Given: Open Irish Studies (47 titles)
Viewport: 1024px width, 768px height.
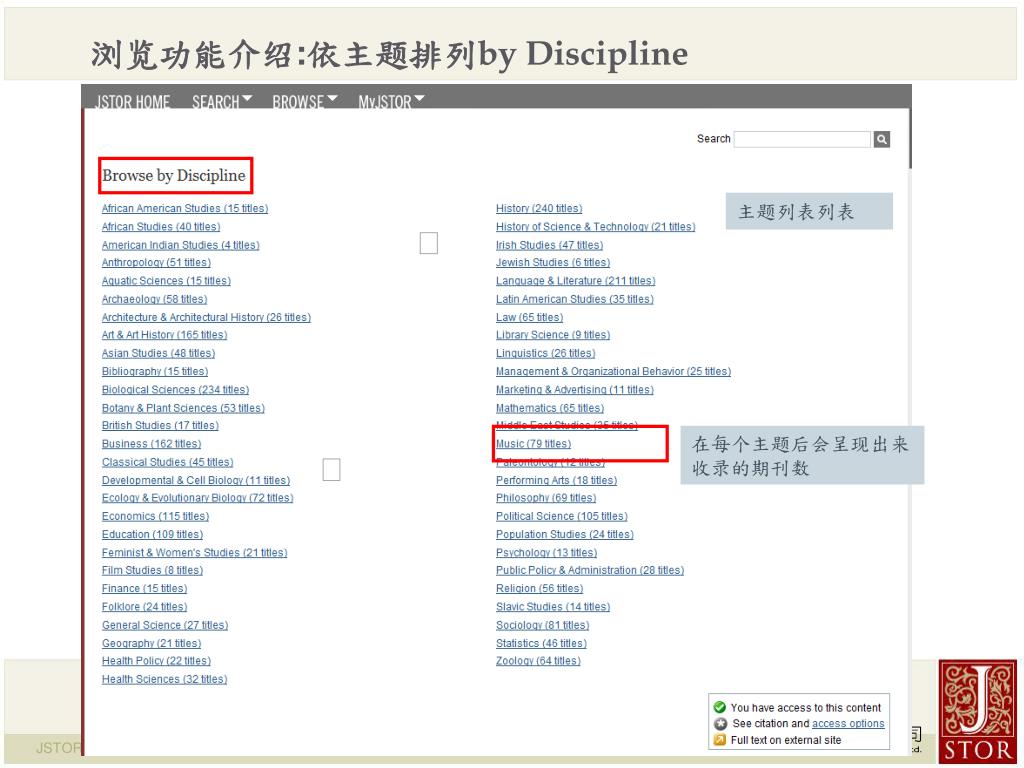Looking at the screenshot, I should point(549,245).
